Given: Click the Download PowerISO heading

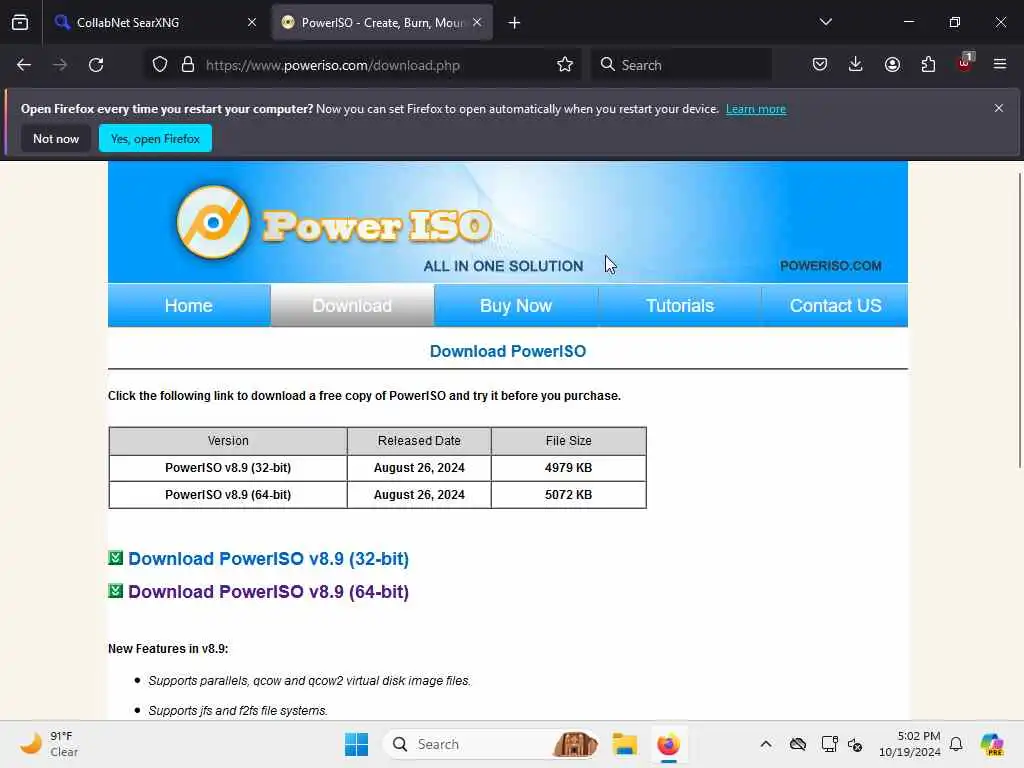Looking at the screenshot, I should pos(507,351).
